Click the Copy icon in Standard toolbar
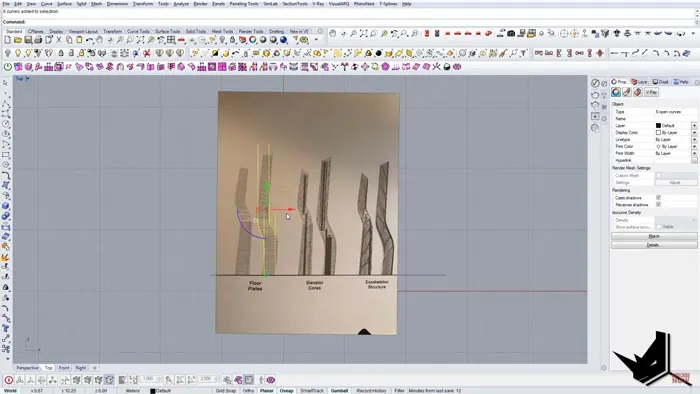This screenshot has width=700, height=394. pos(69,40)
